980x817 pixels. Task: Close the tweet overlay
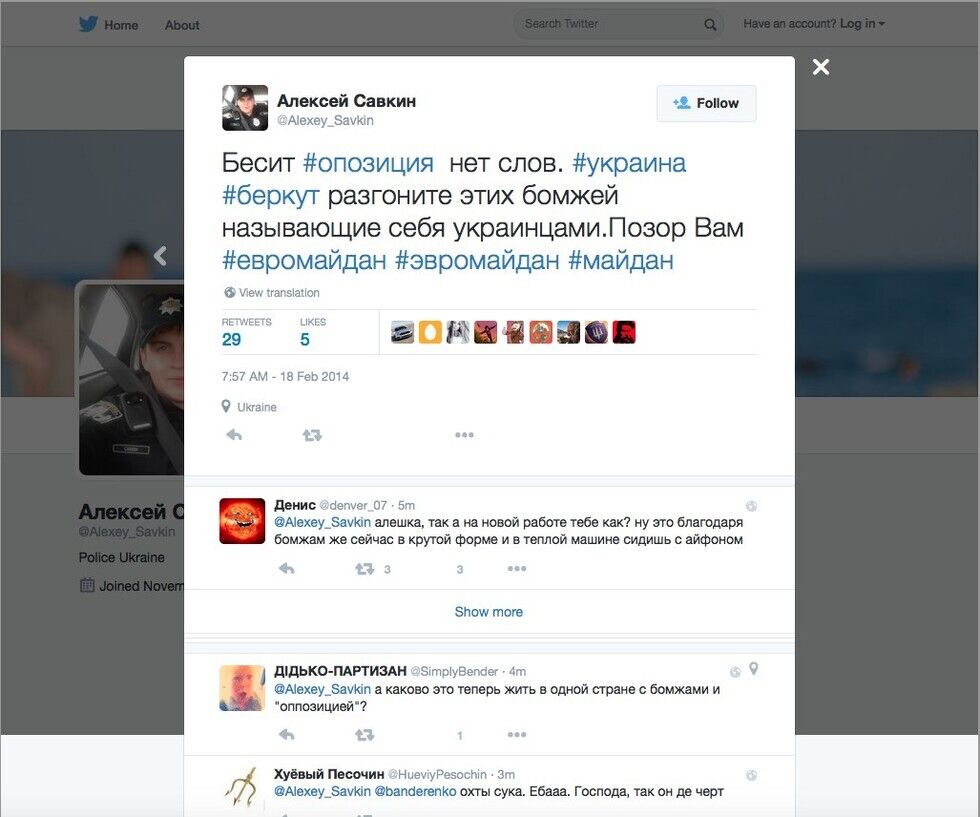[x=821, y=67]
